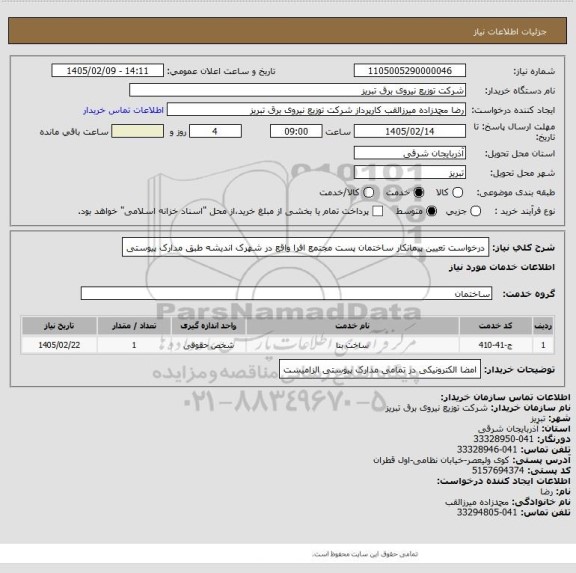This screenshot has width=576, height=573.
Task: Click the deadline time field 09:00
Action: [x=296, y=131]
